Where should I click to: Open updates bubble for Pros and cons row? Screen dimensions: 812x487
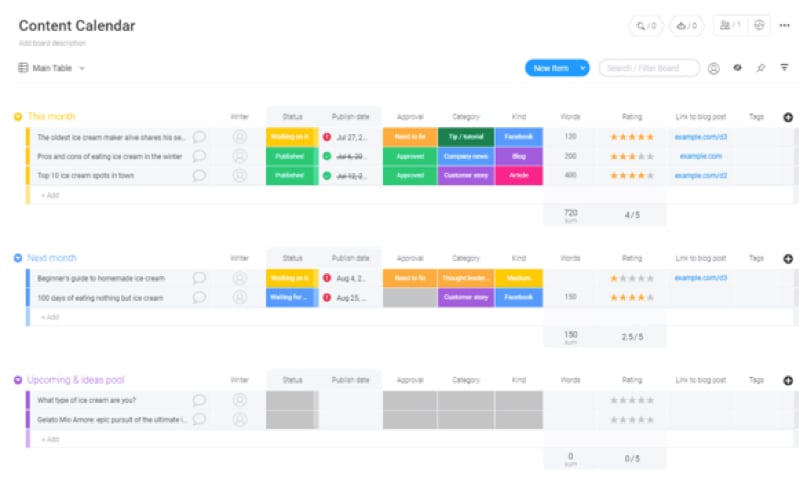[199, 156]
